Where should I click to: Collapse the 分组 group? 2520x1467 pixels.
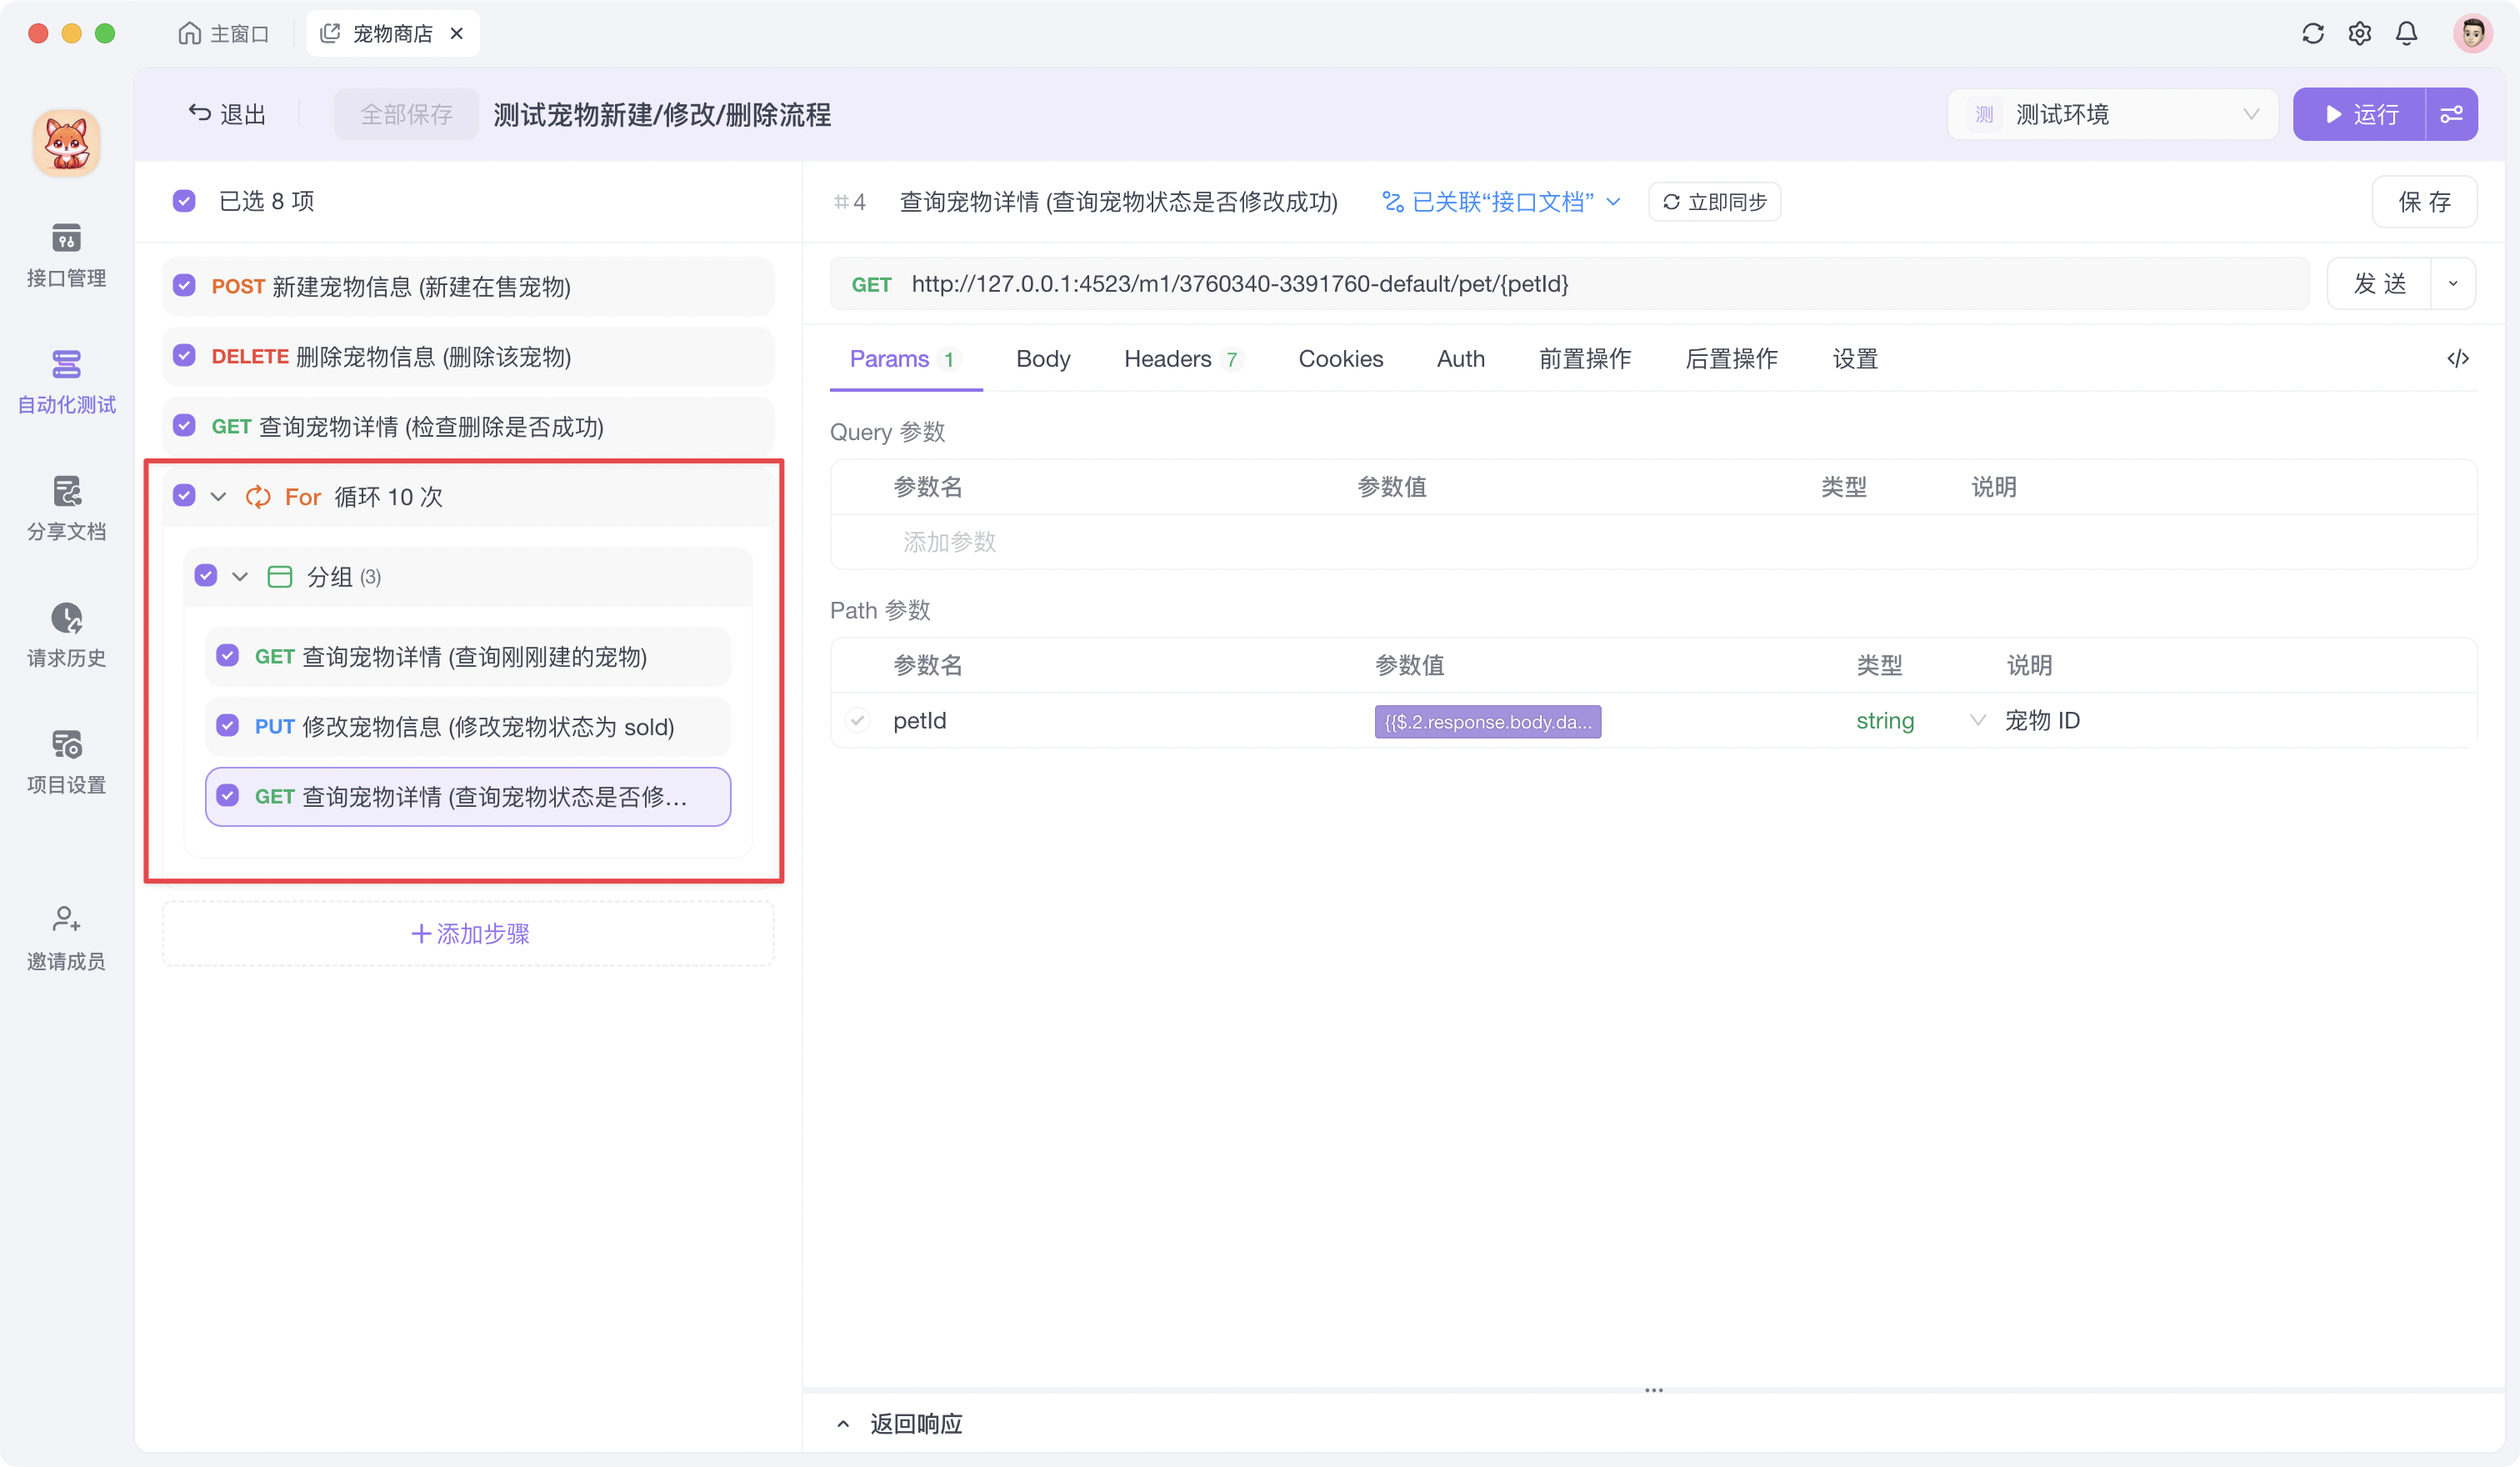tap(240, 576)
